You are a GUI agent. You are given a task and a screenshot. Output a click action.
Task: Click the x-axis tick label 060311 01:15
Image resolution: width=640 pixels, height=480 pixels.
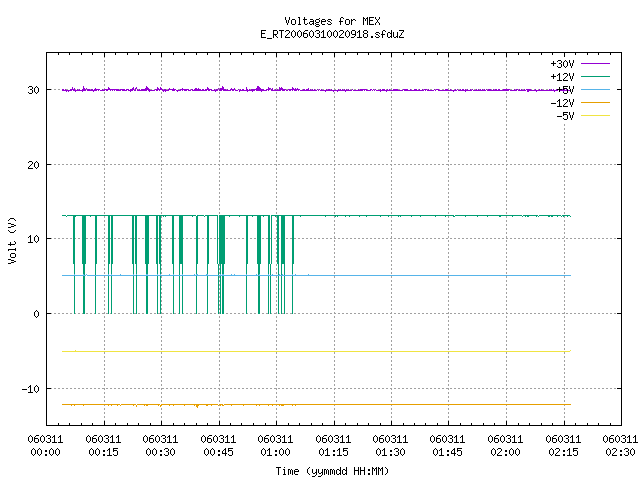pyautogui.click(x=333, y=446)
